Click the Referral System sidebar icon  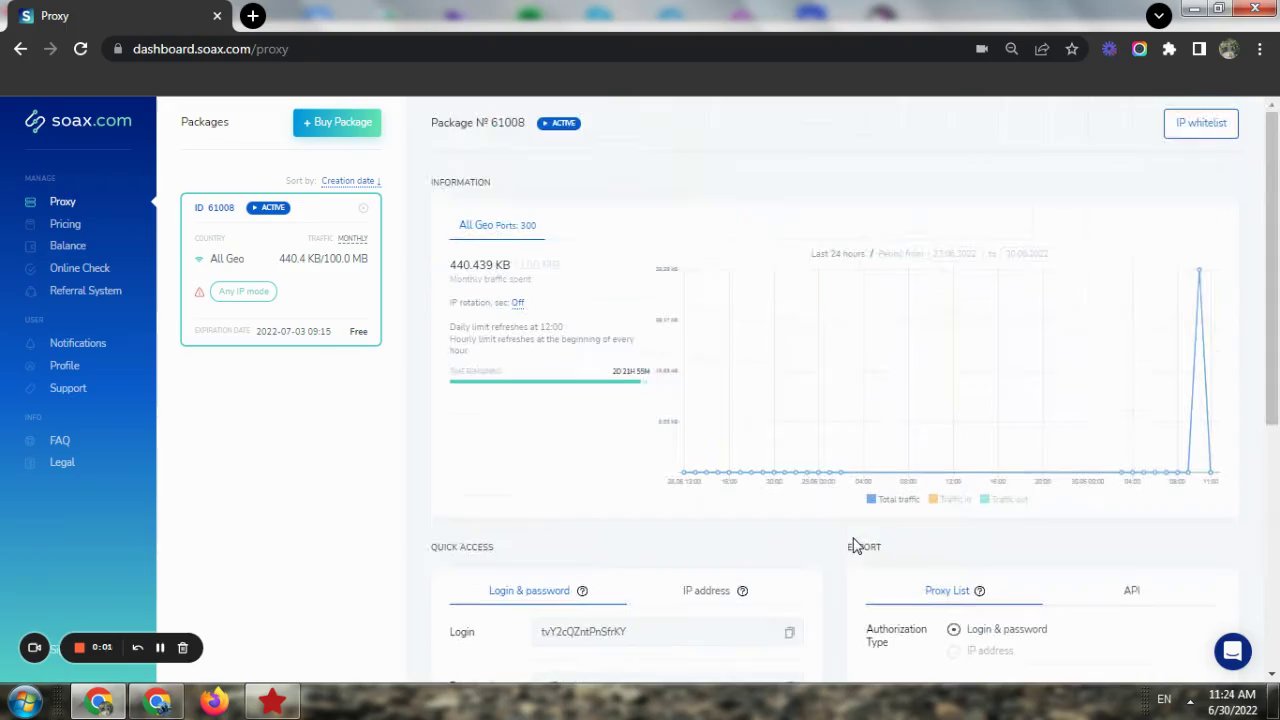coord(30,291)
